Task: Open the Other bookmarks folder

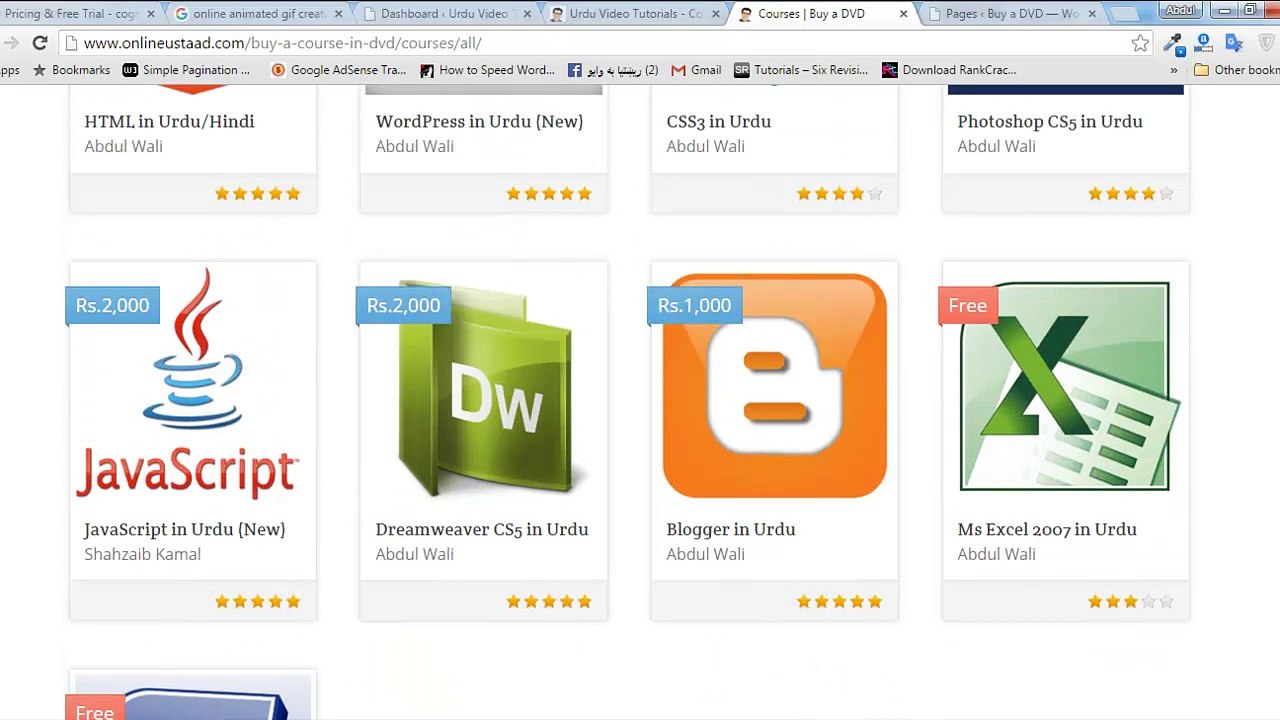Action: pos(1237,70)
